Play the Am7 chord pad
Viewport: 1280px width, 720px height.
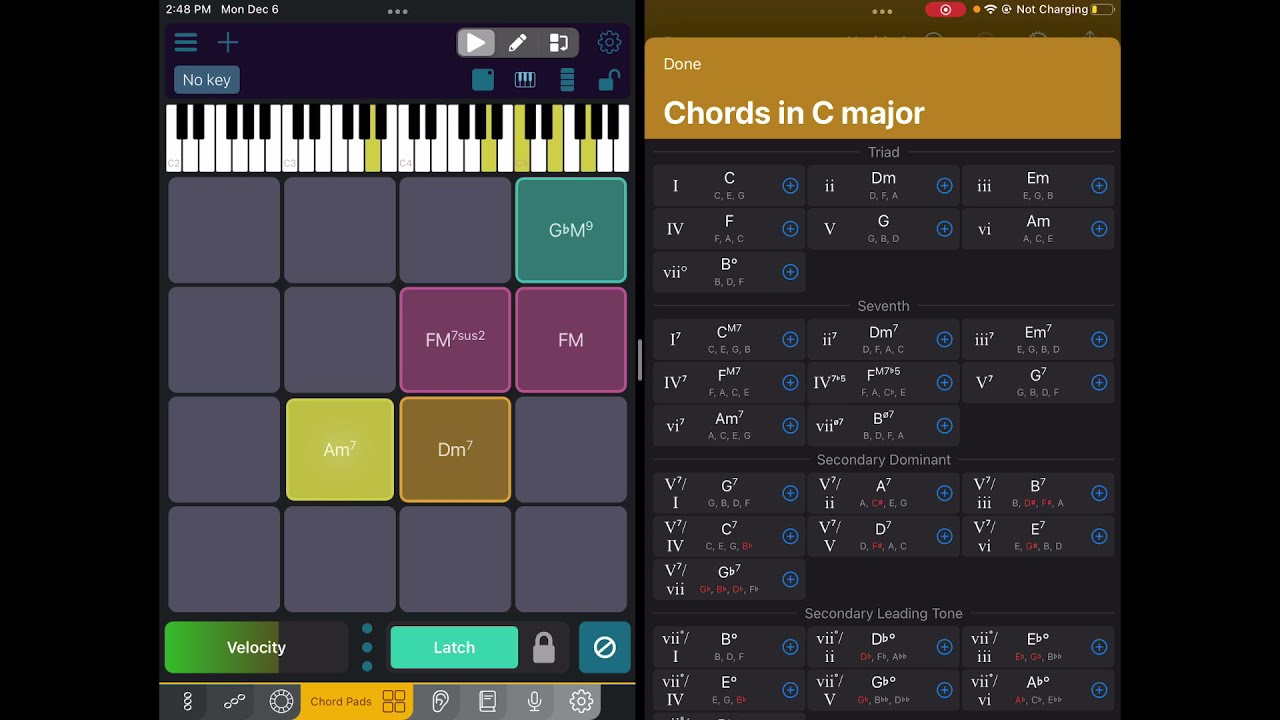(x=340, y=450)
